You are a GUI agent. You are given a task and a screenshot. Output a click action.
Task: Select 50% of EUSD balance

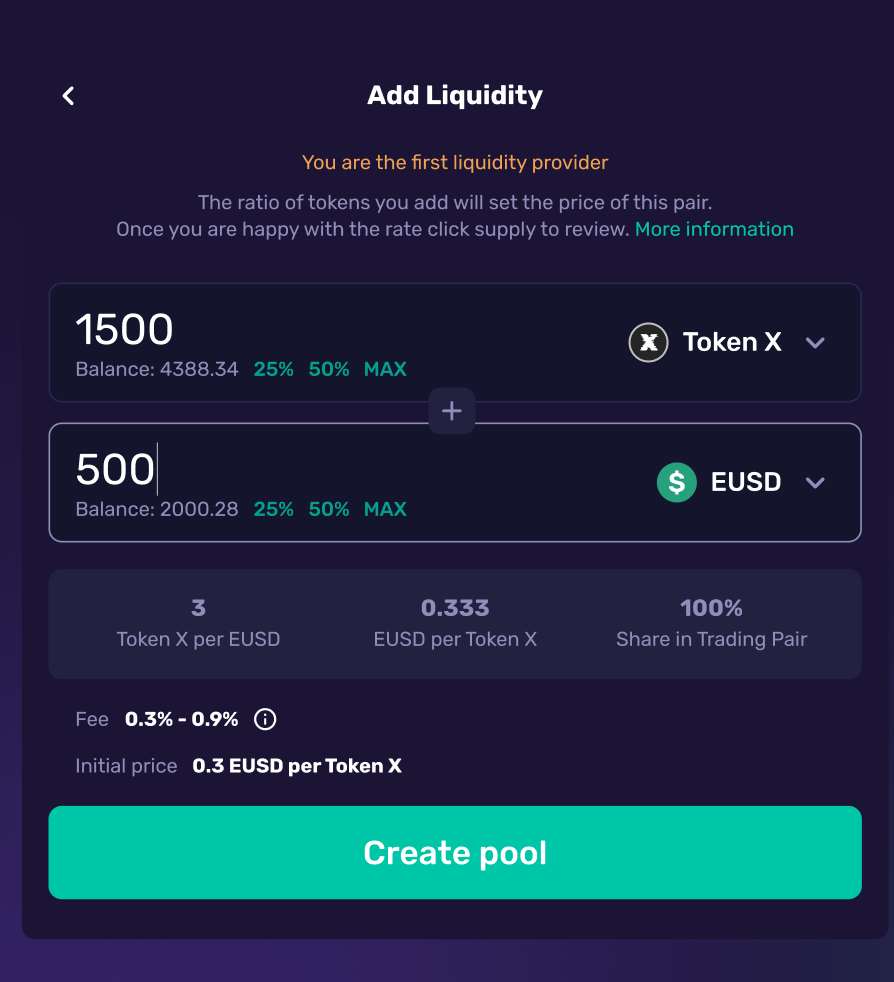[x=329, y=509]
